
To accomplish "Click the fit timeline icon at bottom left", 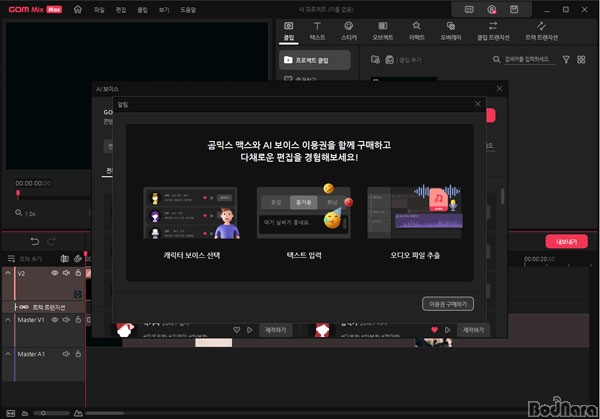I will pyautogui.click(x=10, y=413).
